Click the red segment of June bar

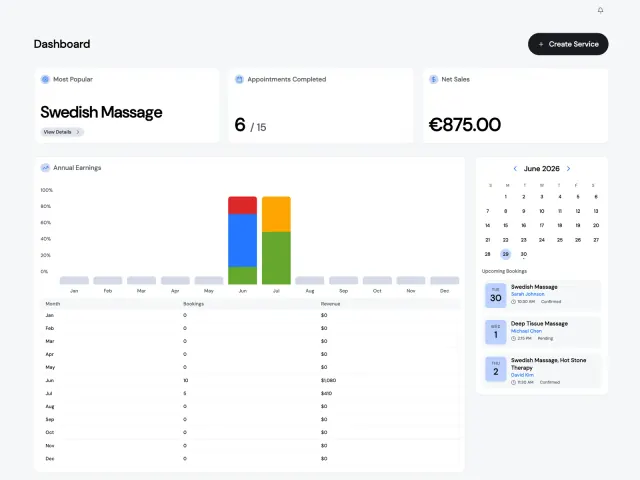(242, 205)
